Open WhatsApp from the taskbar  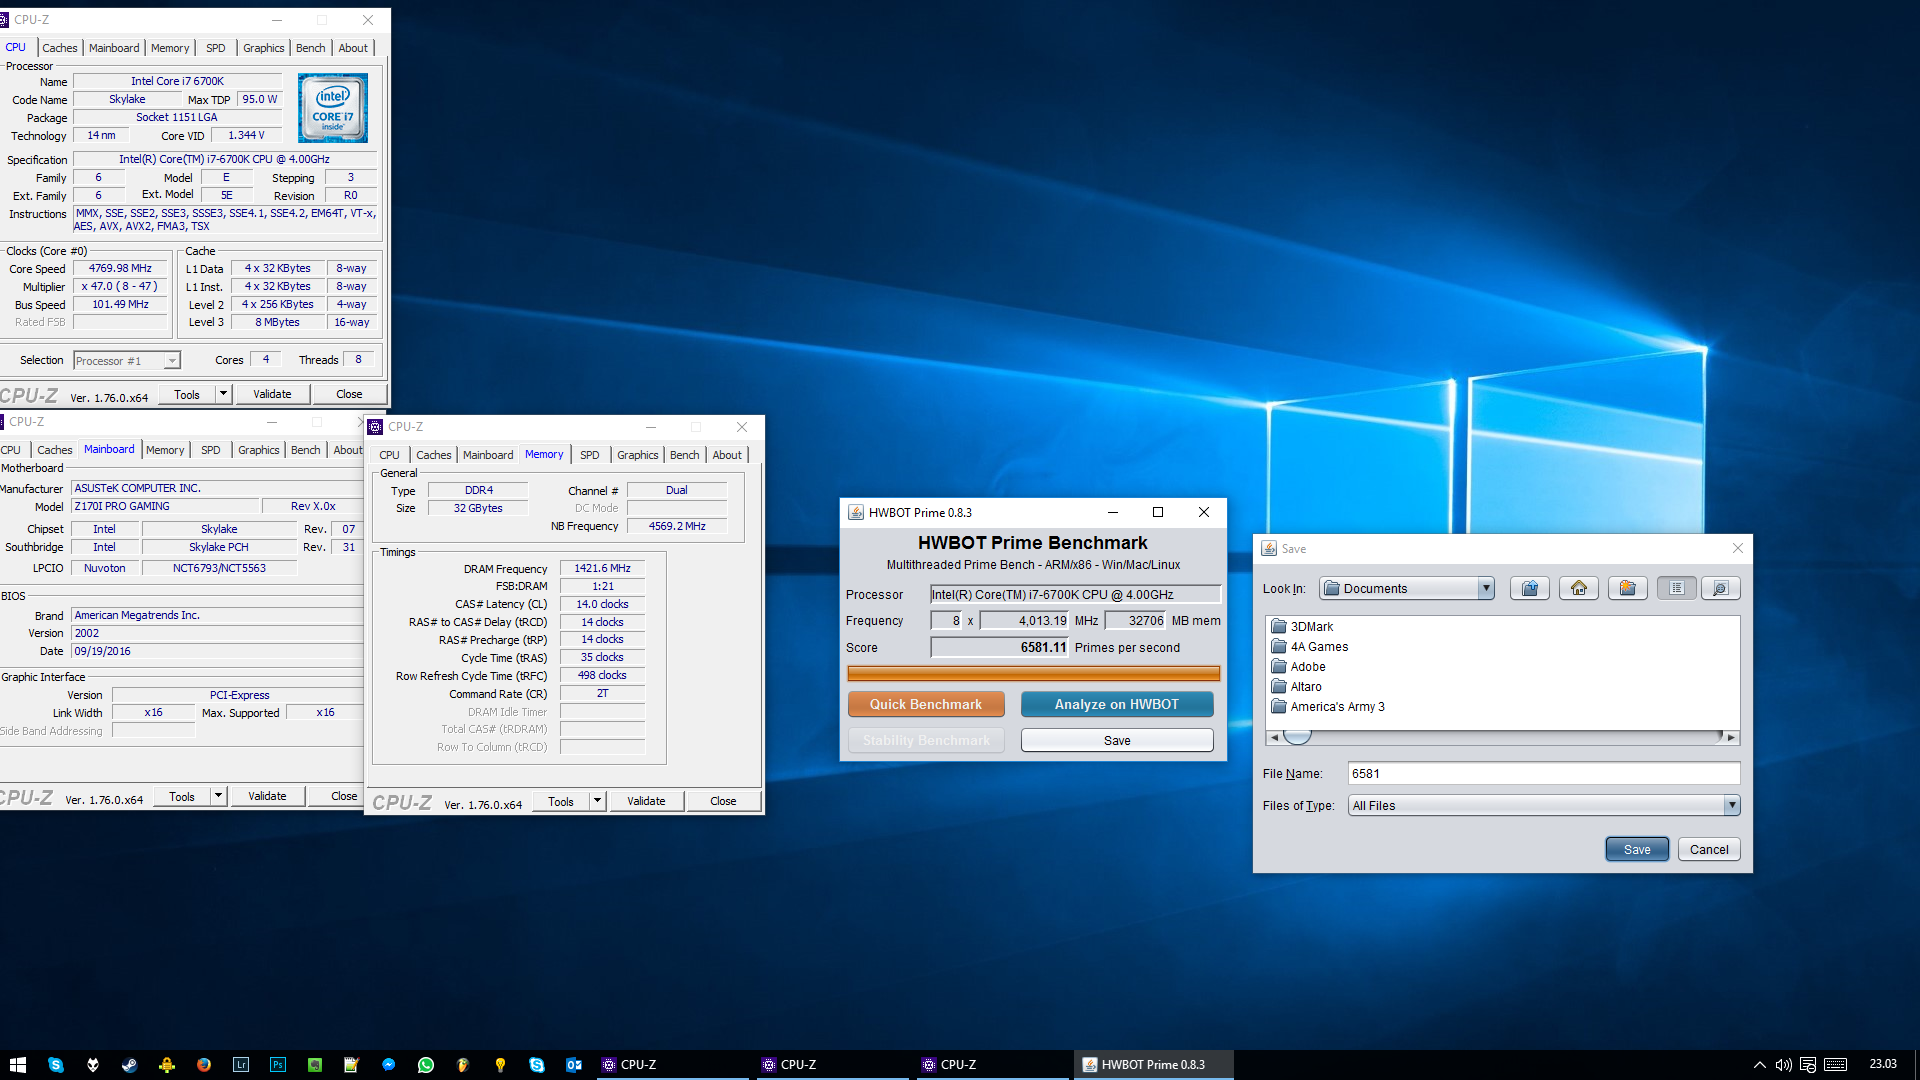coord(426,1065)
